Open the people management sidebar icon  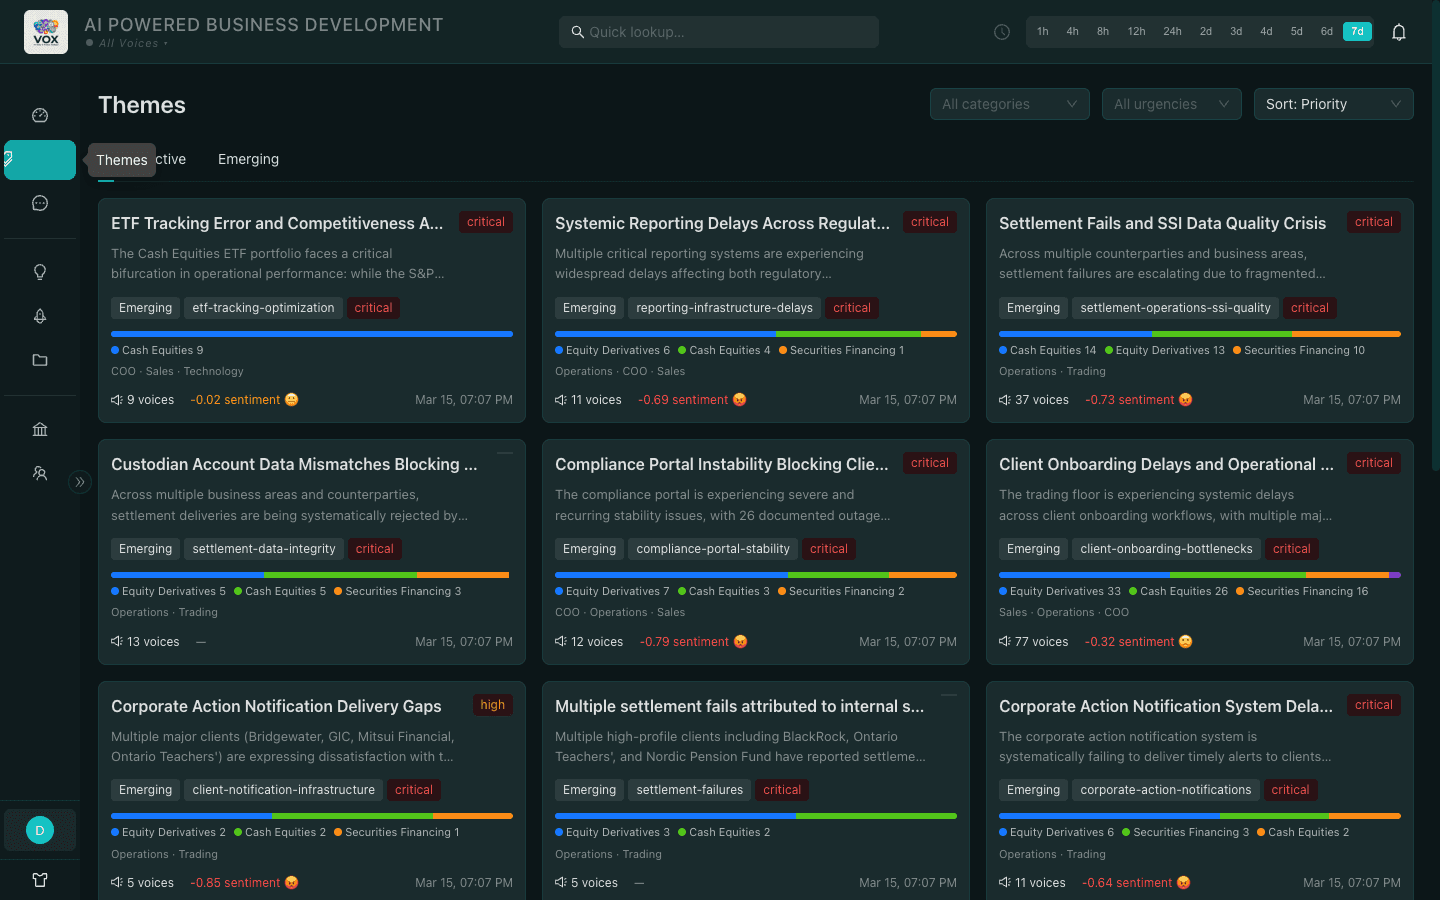click(x=39, y=473)
